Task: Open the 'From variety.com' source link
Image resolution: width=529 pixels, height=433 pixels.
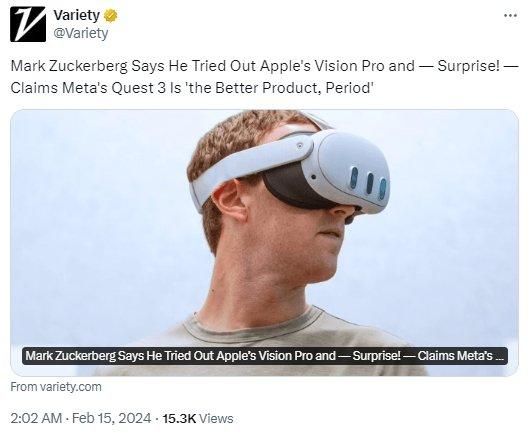Action: 56,387
